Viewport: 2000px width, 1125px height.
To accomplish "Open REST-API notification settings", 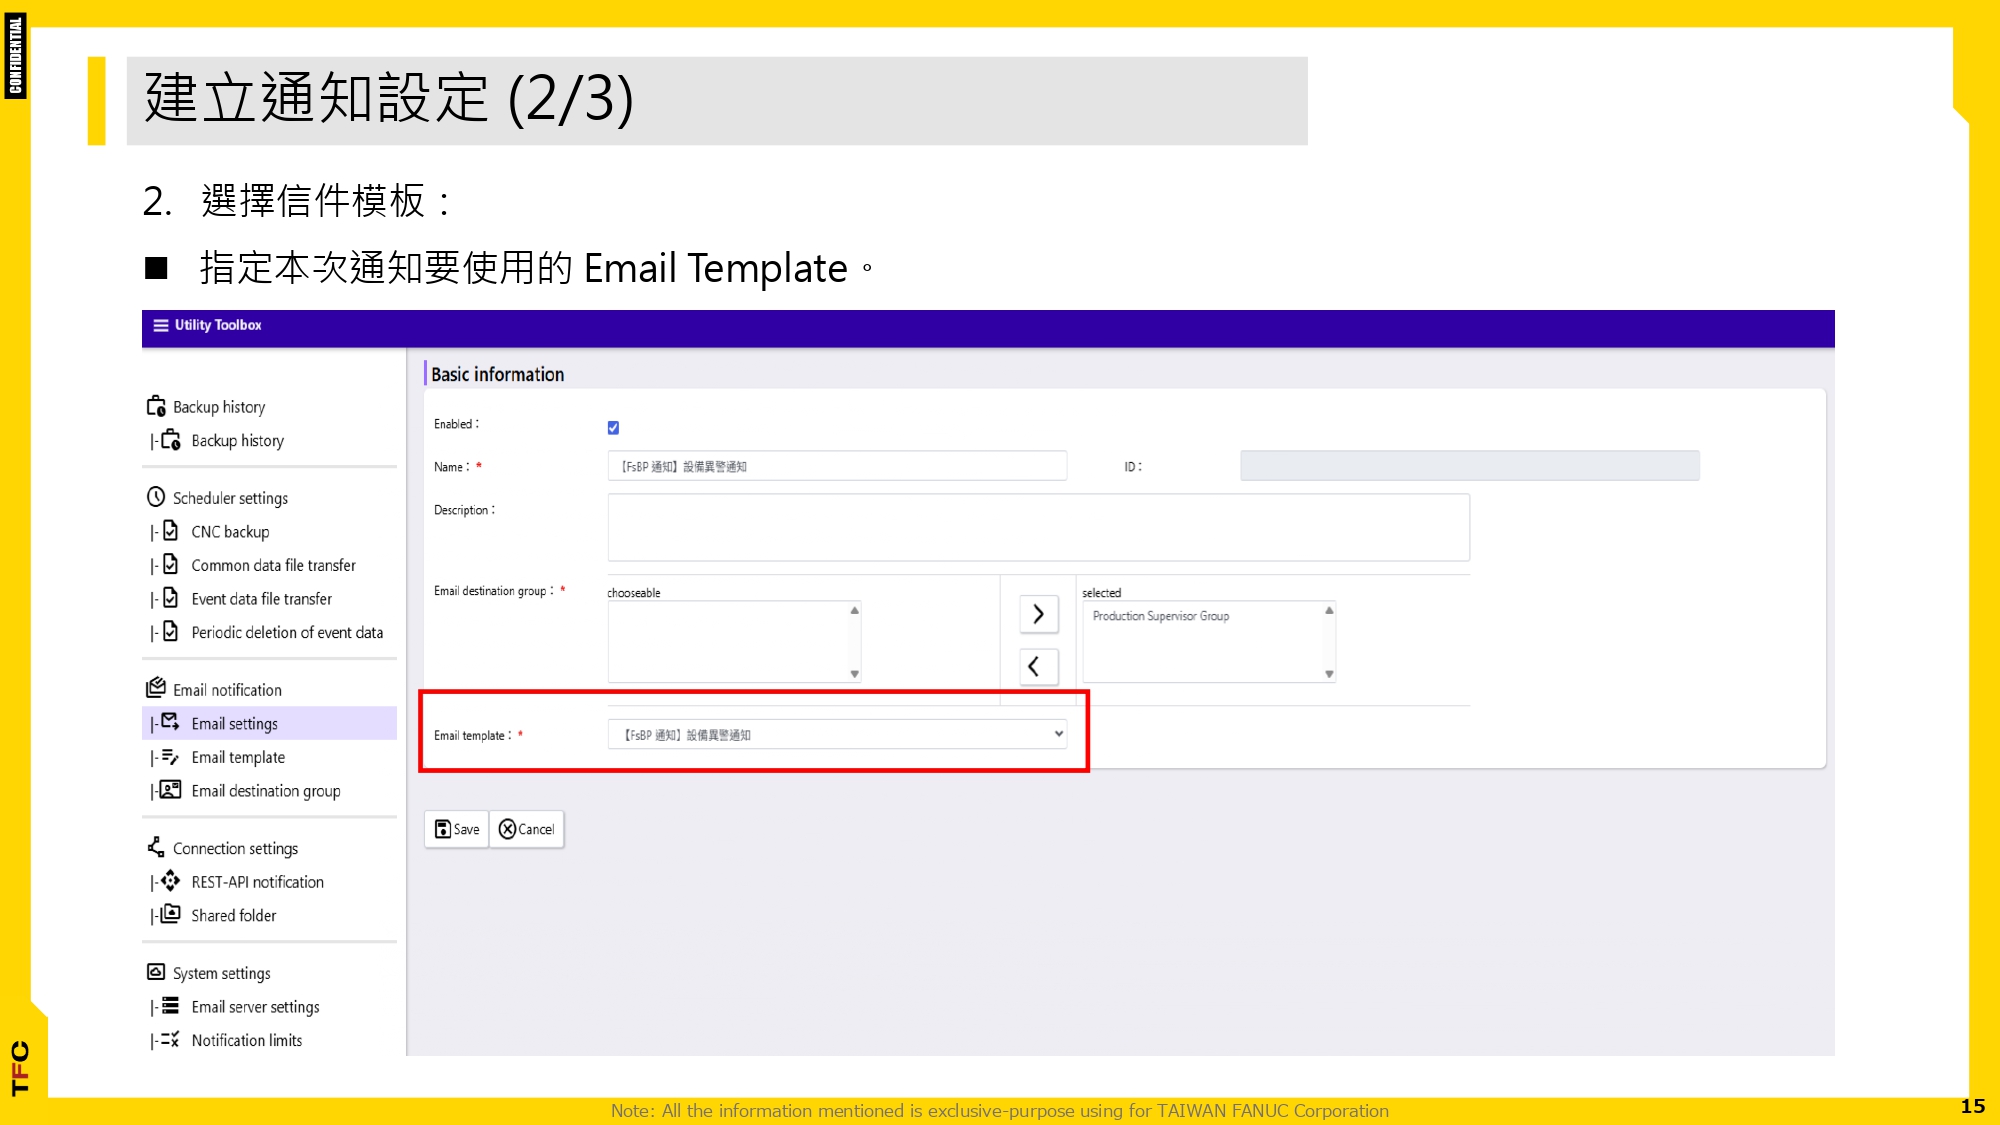I will click(x=168, y=881).
